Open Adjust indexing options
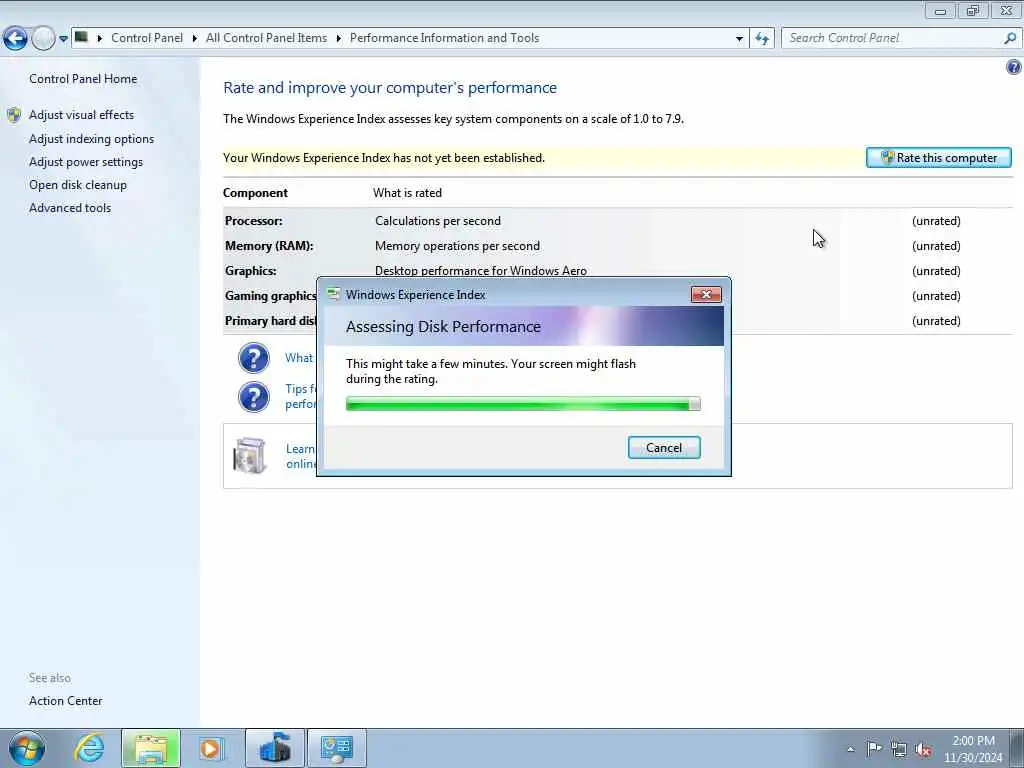This screenshot has width=1024, height=768. click(91, 138)
